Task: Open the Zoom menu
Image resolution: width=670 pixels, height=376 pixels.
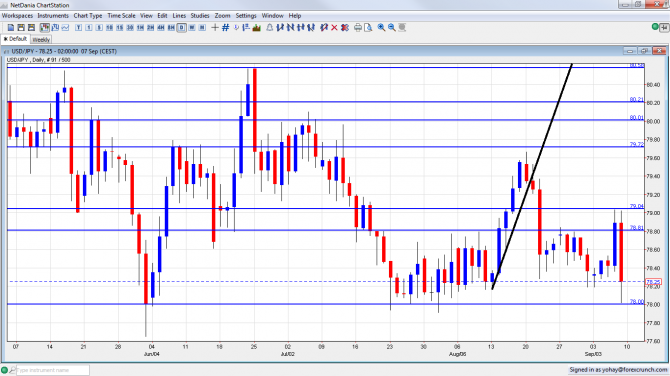Action: [x=223, y=16]
